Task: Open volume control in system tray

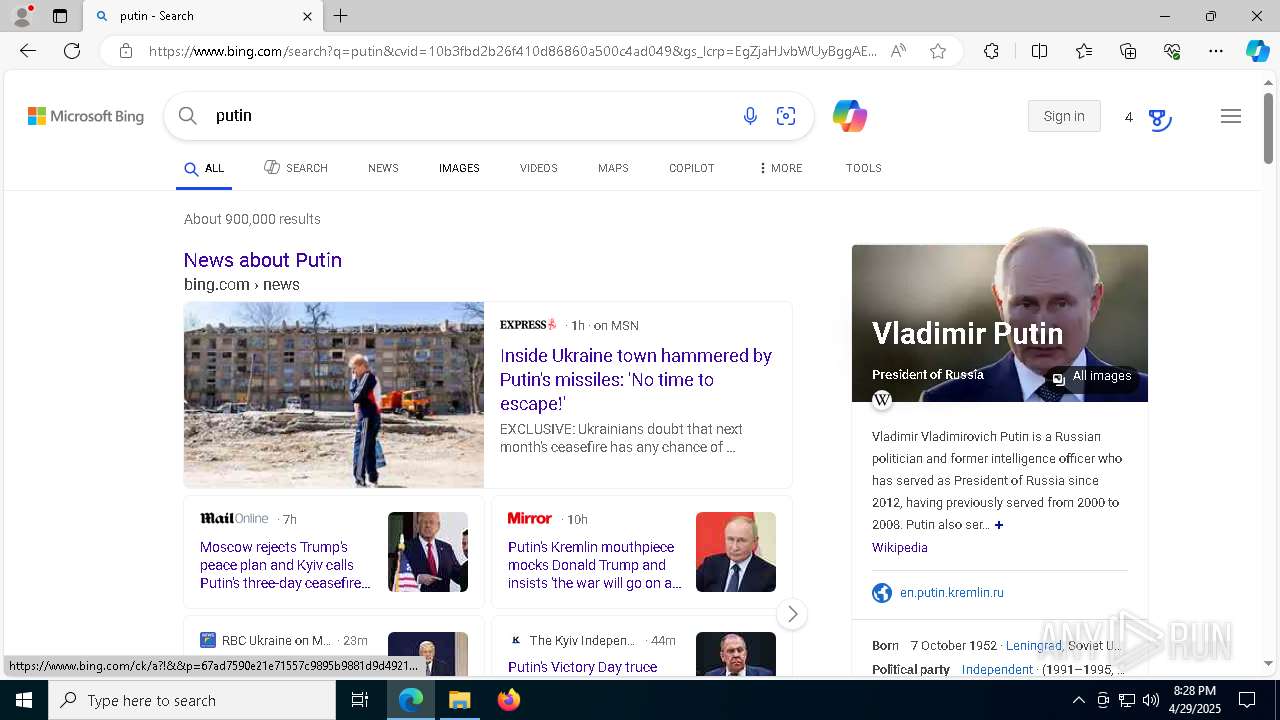Action: (1150, 700)
